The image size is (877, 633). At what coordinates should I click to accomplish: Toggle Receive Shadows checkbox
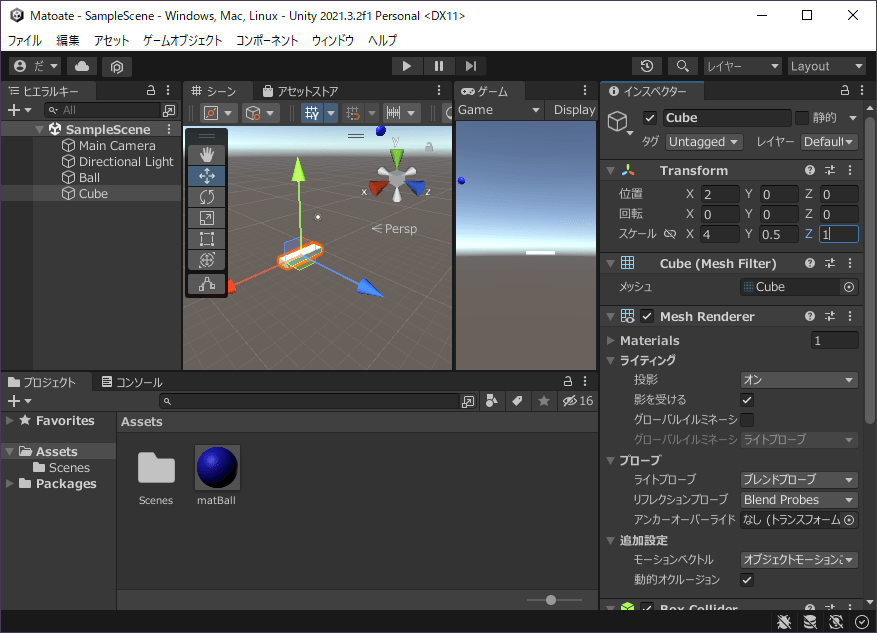click(747, 400)
